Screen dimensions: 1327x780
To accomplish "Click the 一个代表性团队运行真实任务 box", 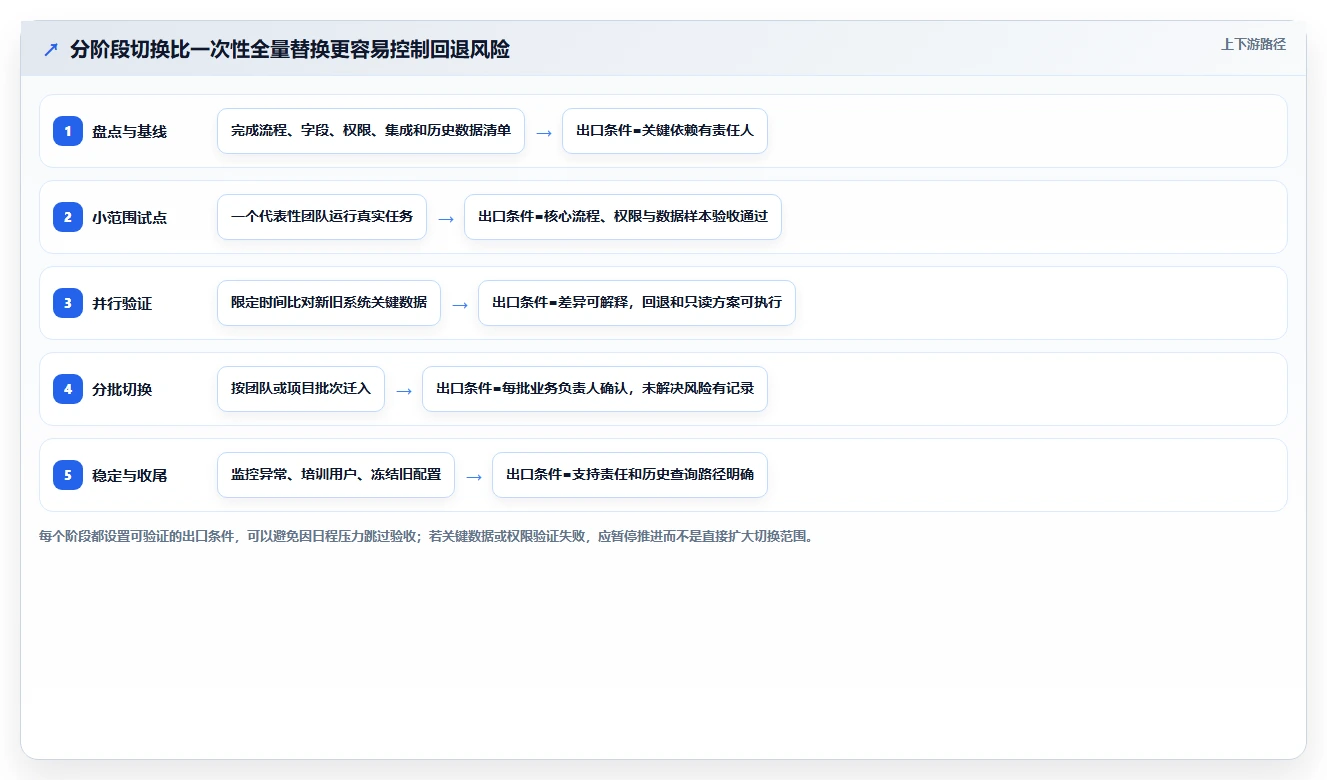I will (322, 217).
